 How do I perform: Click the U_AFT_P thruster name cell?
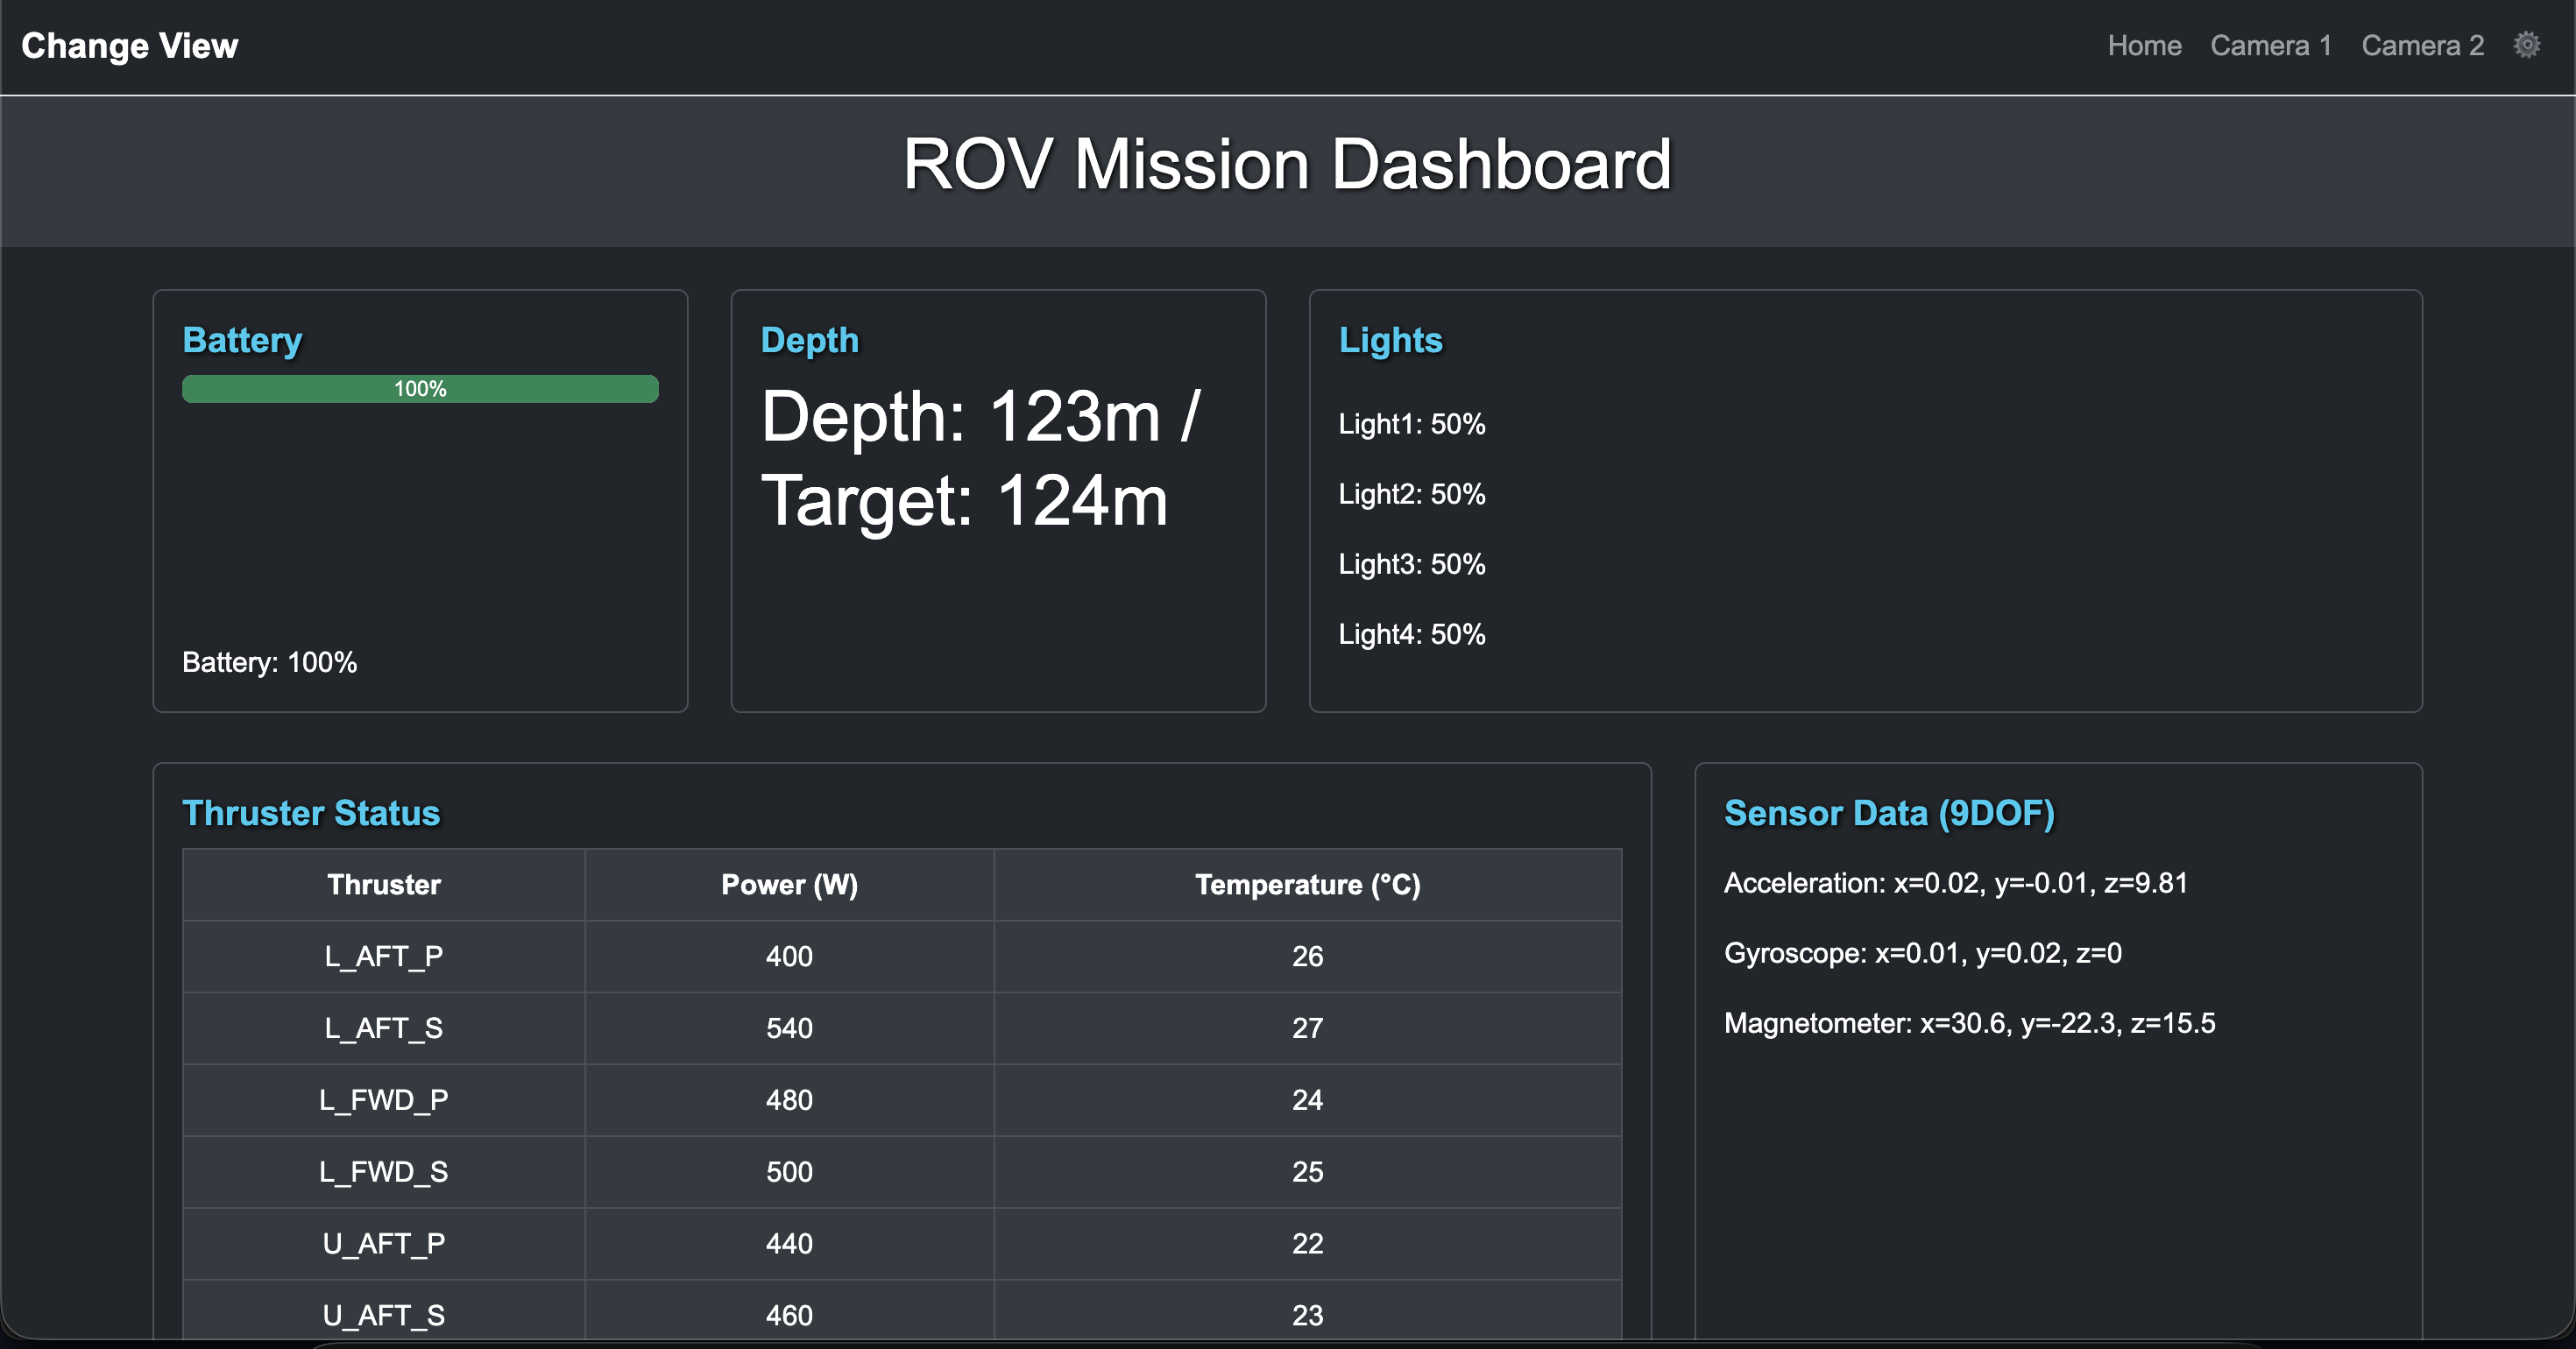point(383,1244)
